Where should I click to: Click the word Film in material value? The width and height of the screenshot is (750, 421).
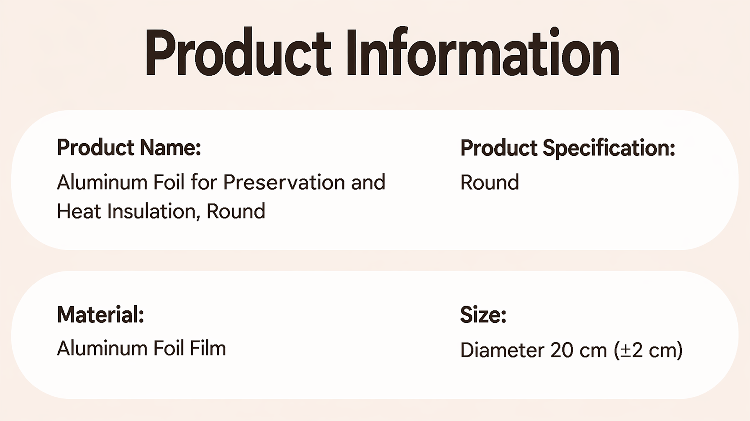[208, 348]
